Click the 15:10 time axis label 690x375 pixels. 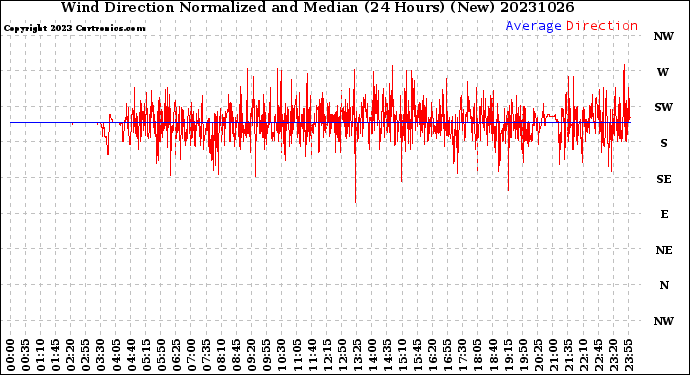(403, 355)
